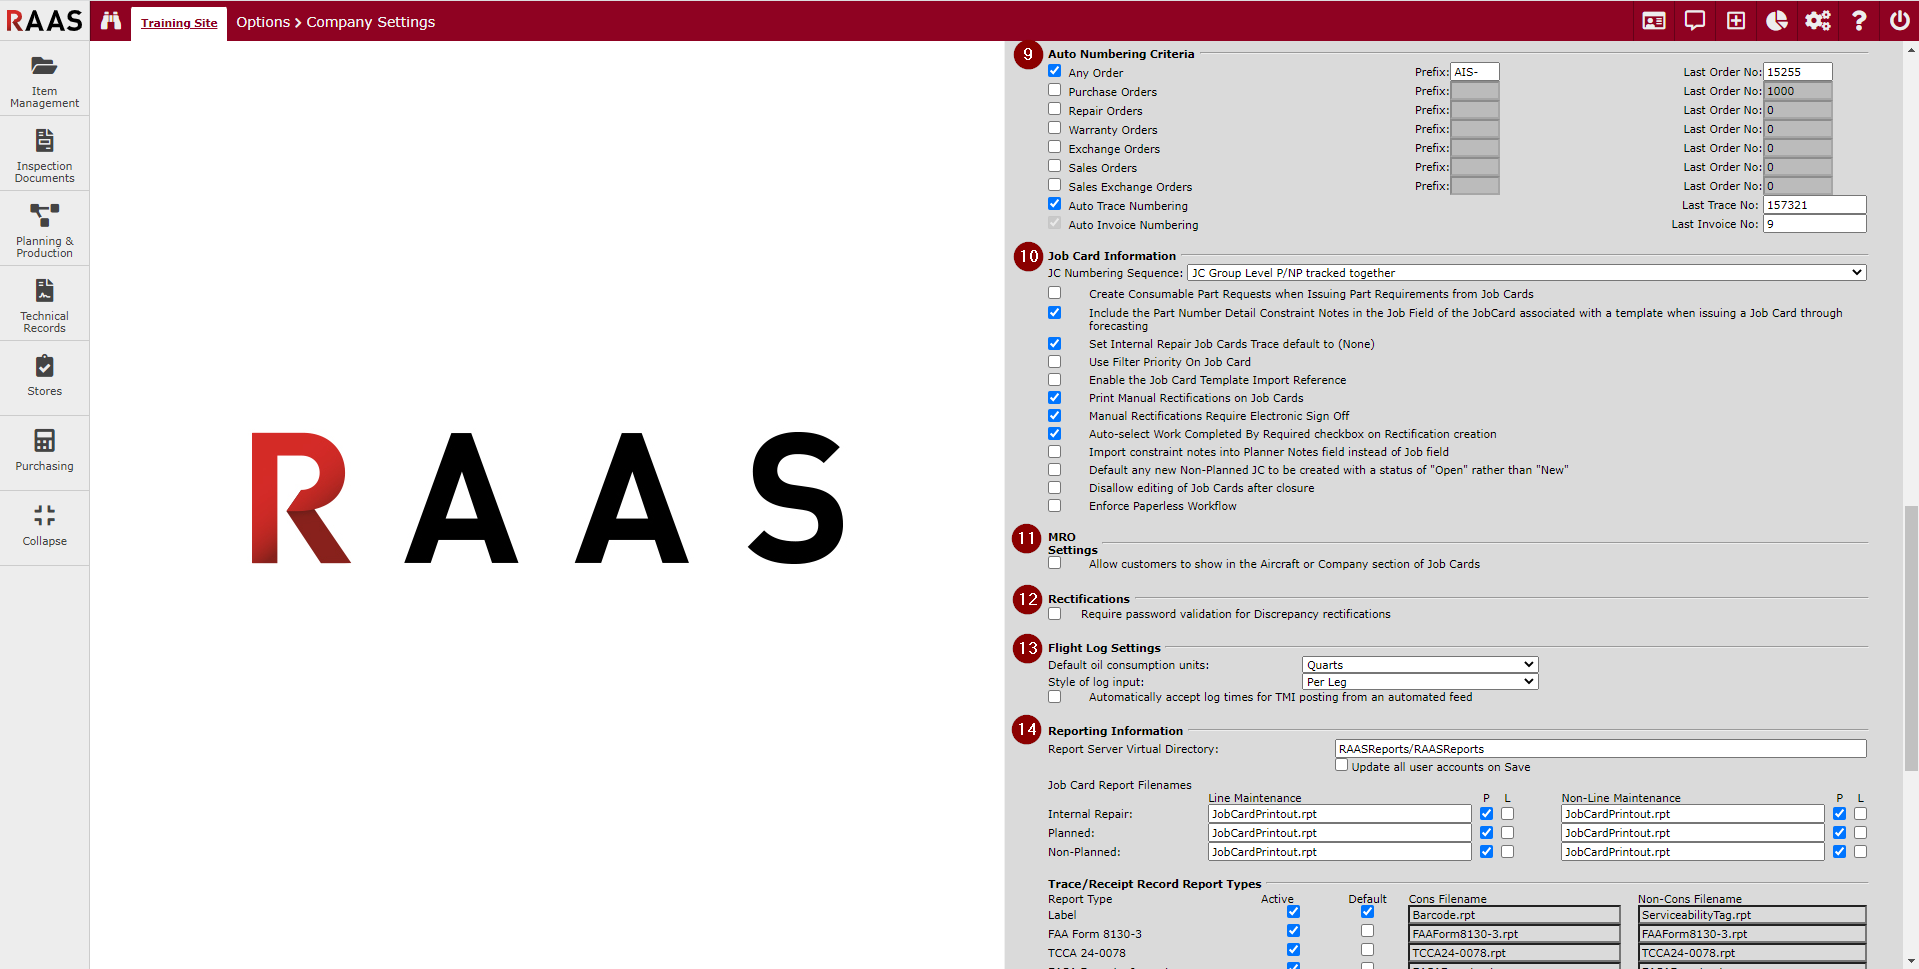Screen dimensions: 1919x969
Task: Open the pie chart reports icon
Action: [x=1776, y=21]
